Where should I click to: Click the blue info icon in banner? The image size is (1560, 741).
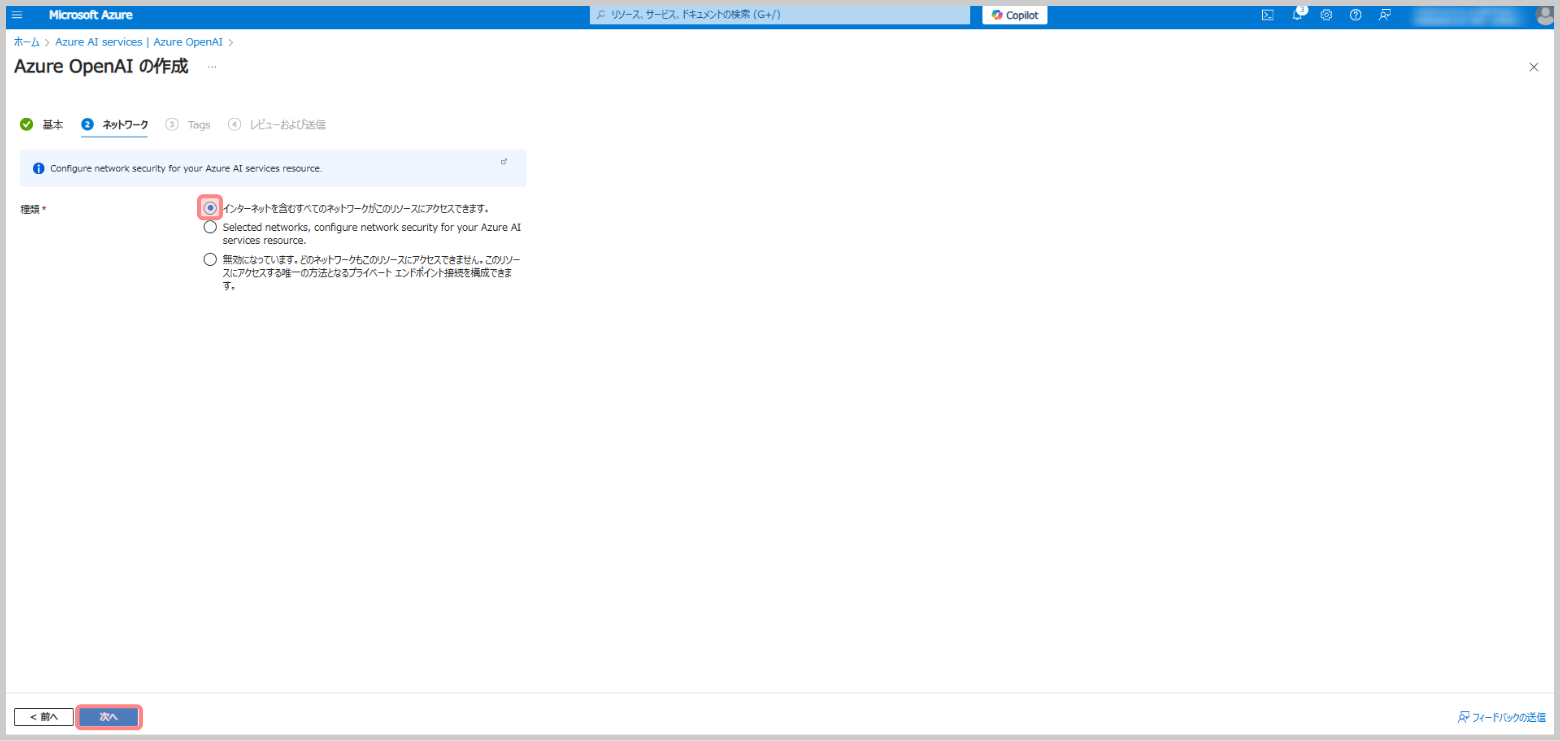pyautogui.click(x=38, y=168)
